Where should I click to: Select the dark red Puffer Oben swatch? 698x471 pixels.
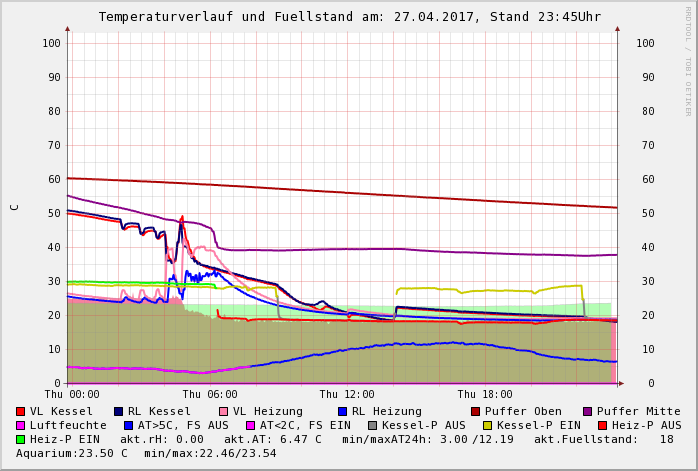click(476, 411)
